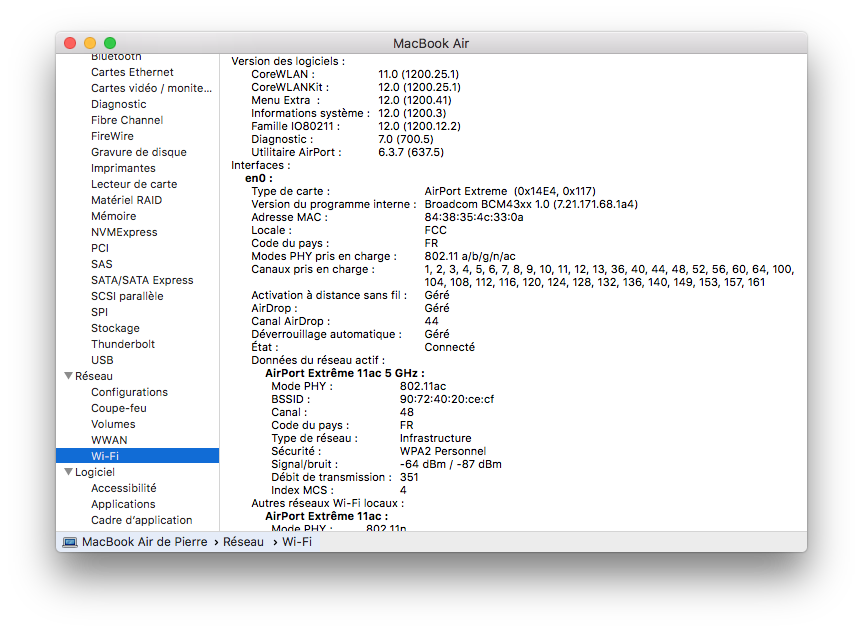Click the Autres réseaux Wi-Fi locaux label
Viewport: 863px width, 632px height.
[327, 503]
